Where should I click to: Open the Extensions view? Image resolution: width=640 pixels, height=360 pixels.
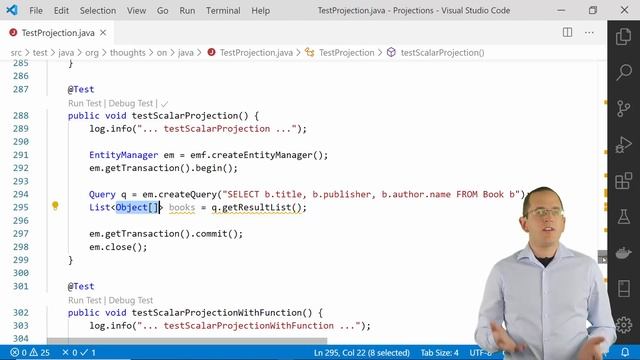(x=623, y=180)
